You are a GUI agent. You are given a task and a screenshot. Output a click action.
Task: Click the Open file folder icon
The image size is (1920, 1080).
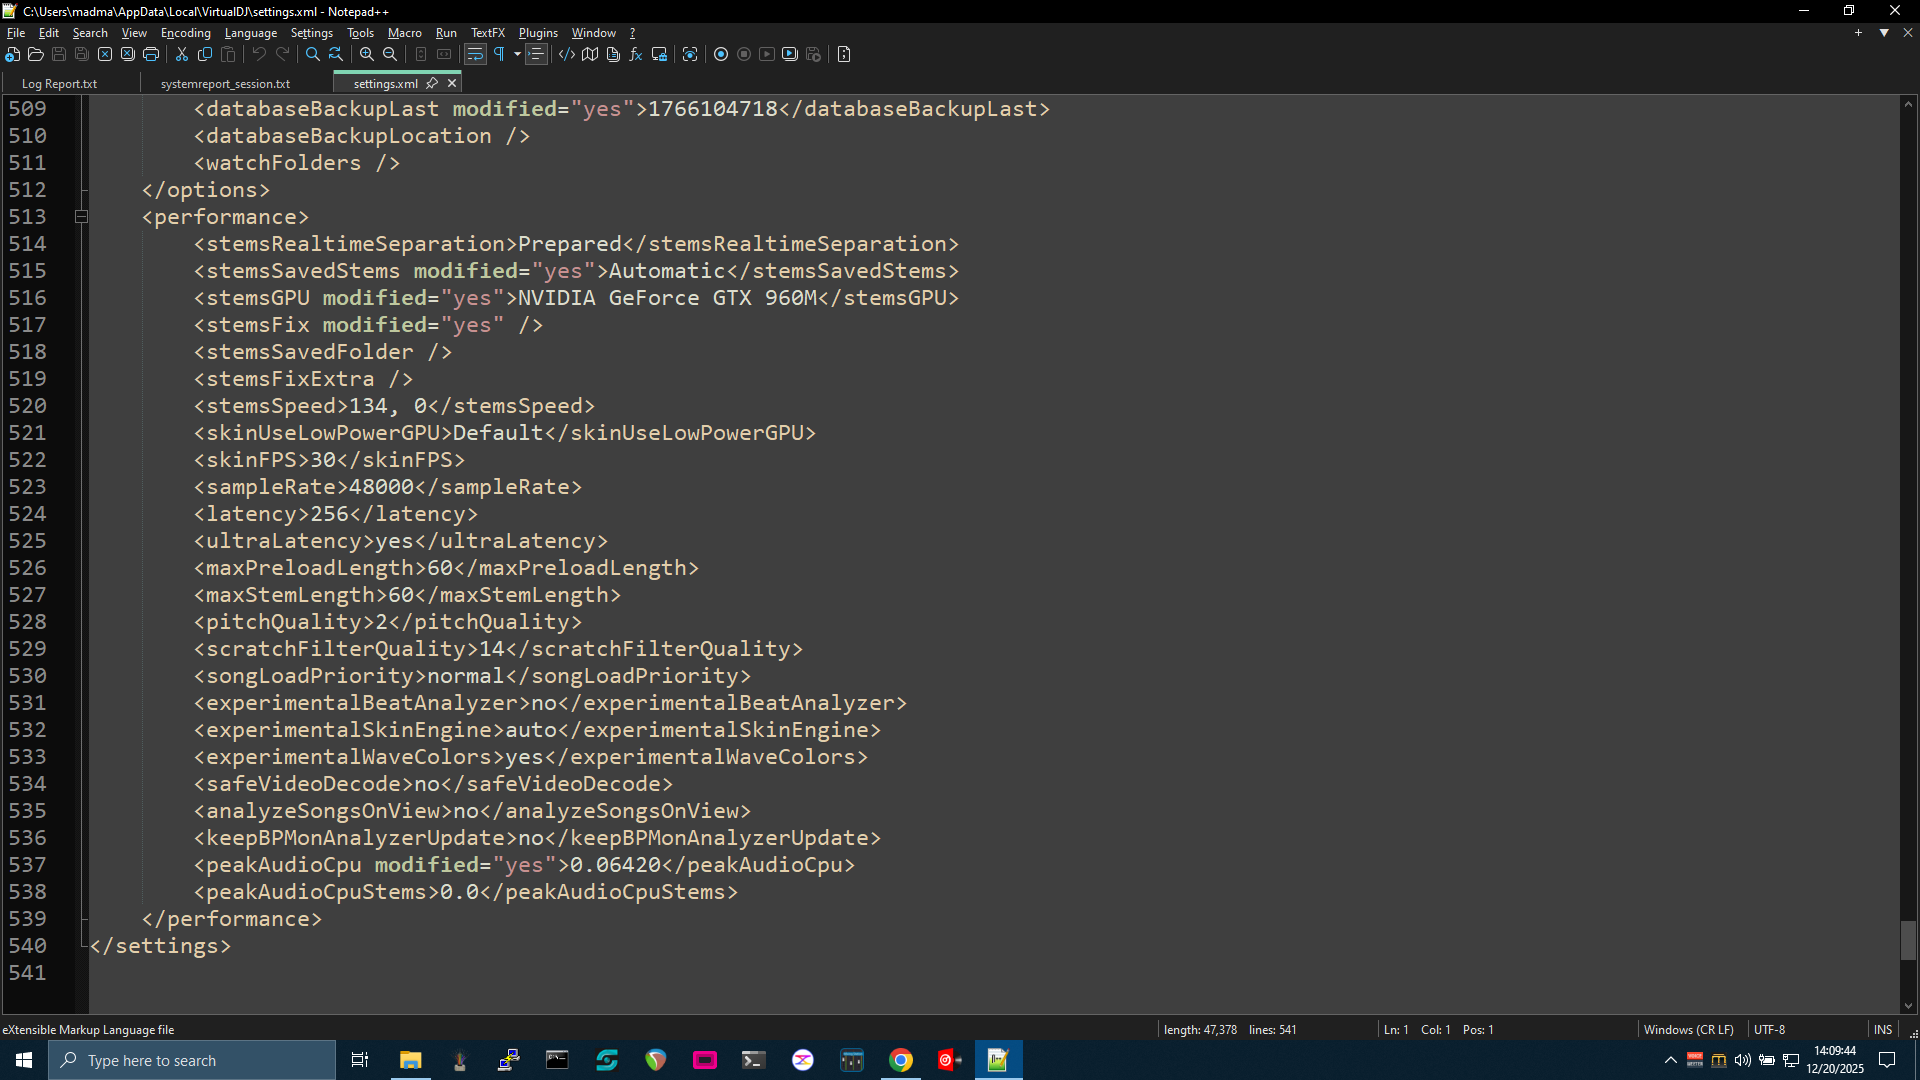(x=36, y=54)
